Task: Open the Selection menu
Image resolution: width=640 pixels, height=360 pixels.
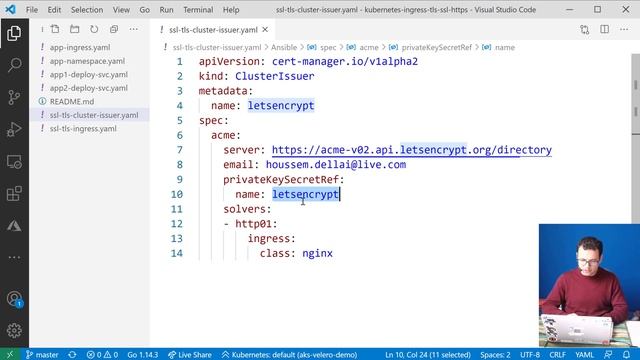Action: pyautogui.click(x=87, y=10)
